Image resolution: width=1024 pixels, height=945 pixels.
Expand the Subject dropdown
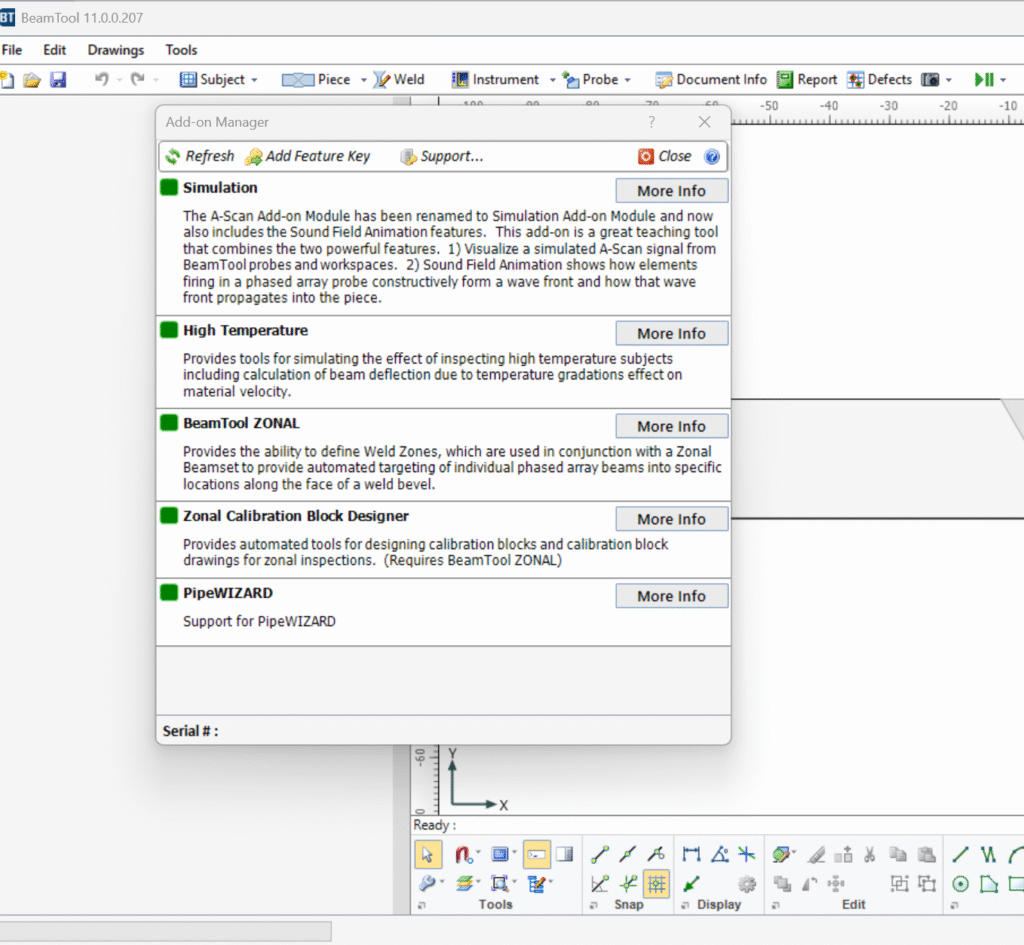tap(254, 79)
